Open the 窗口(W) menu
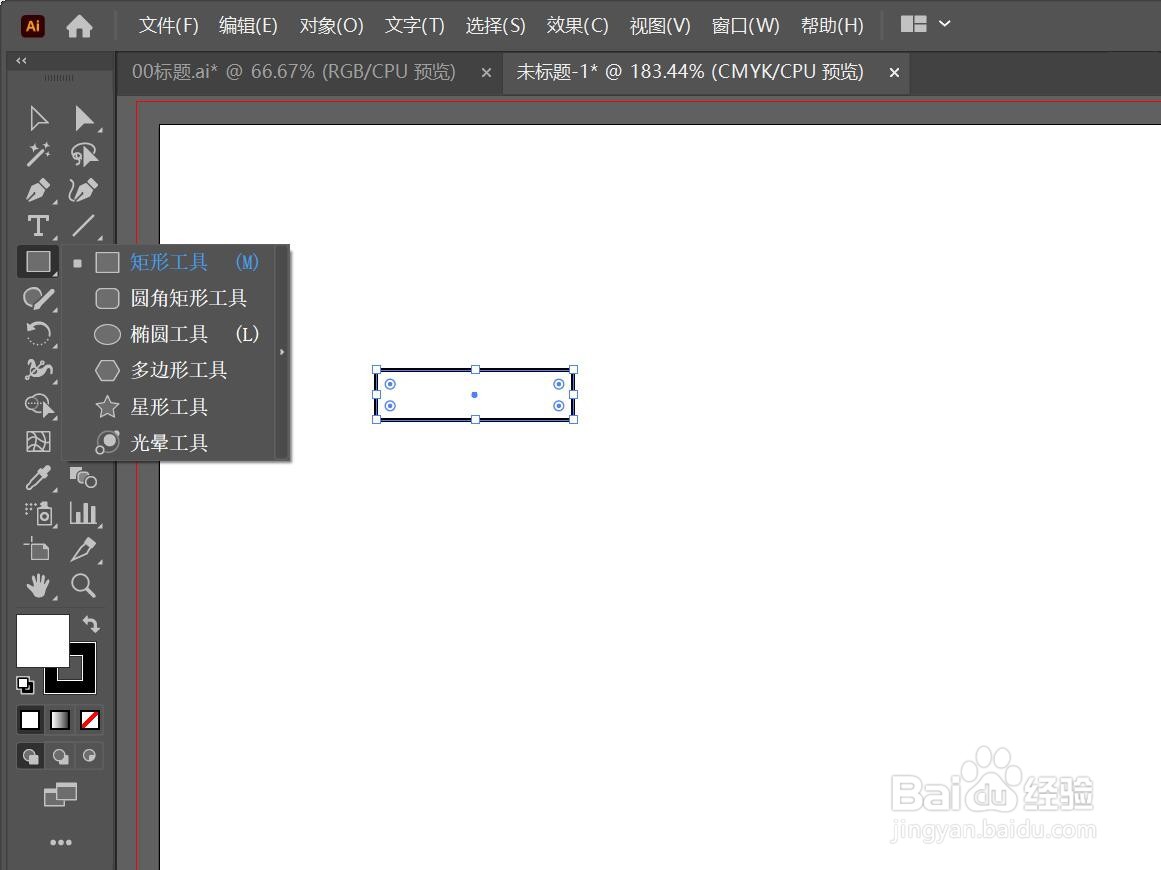The height and width of the screenshot is (870, 1161). pyautogui.click(x=746, y=26)
